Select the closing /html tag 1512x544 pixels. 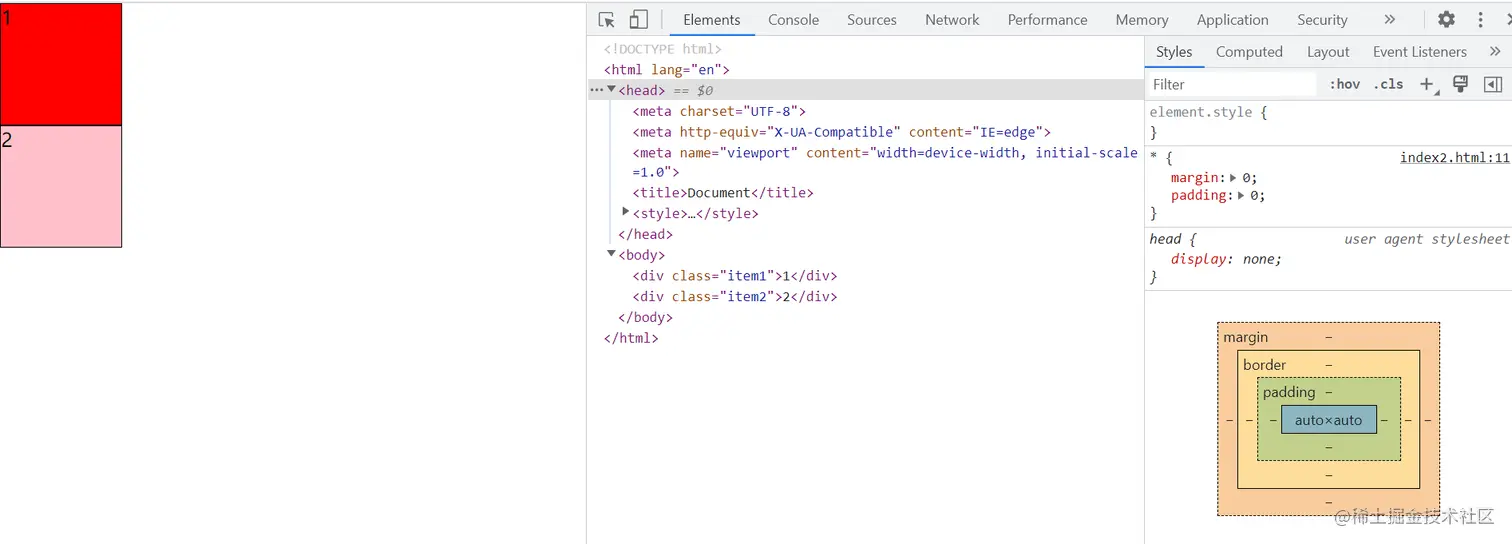[631, 338]
